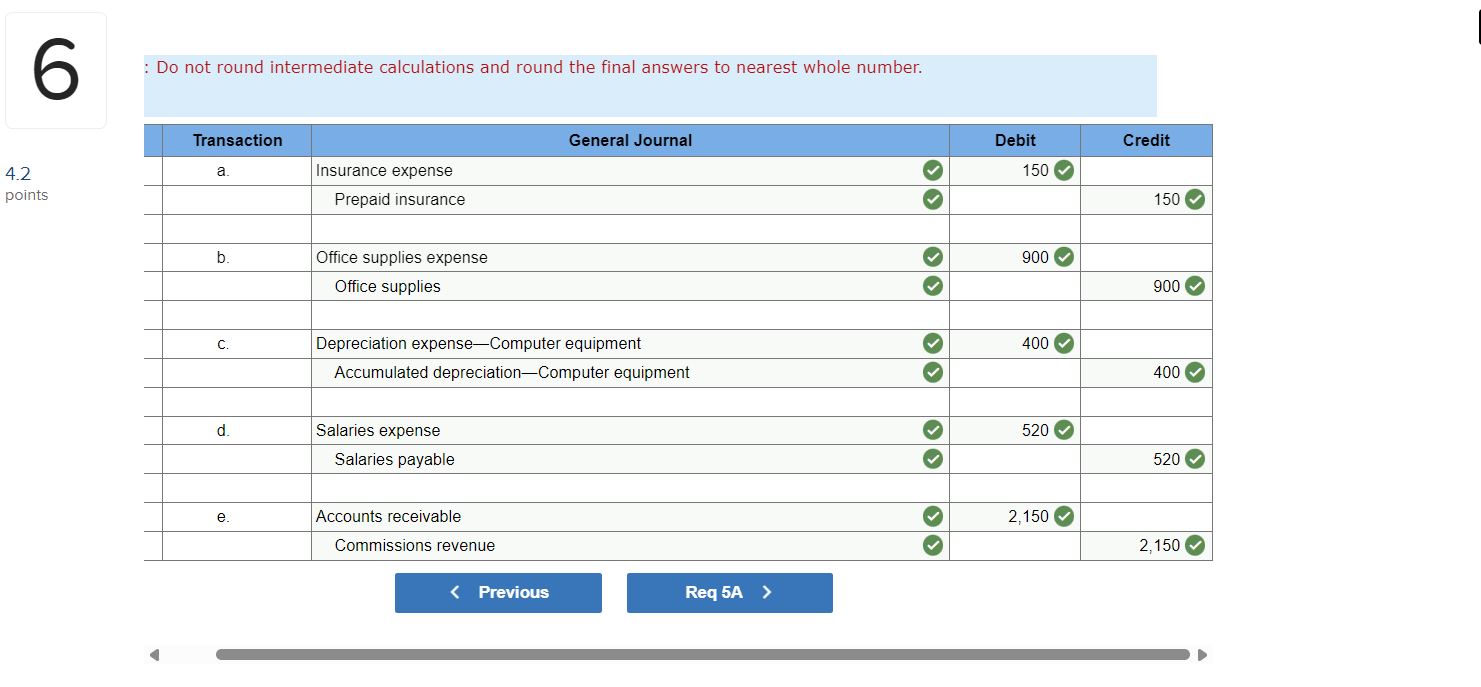This screenshot has height=687, width=1481.
Task: Click the Transaction column header
Action: coord(236,140)
